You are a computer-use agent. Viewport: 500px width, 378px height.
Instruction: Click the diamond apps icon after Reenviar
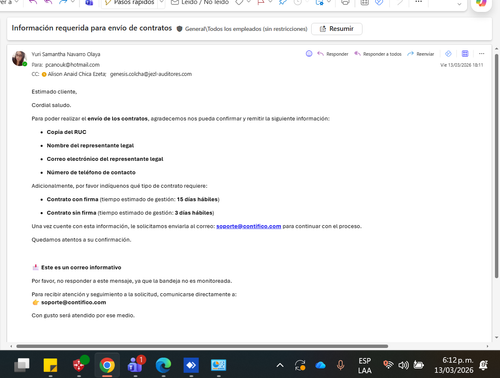coord(448,54)
